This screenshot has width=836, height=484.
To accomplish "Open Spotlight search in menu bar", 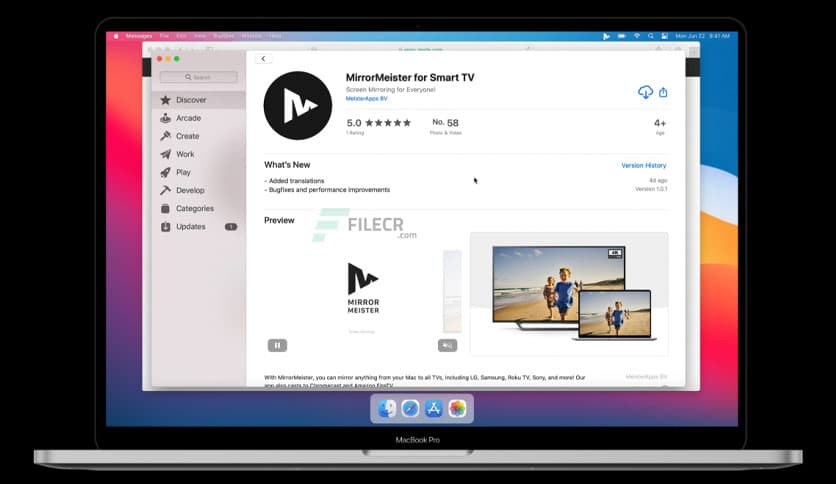I will (650, 36).
